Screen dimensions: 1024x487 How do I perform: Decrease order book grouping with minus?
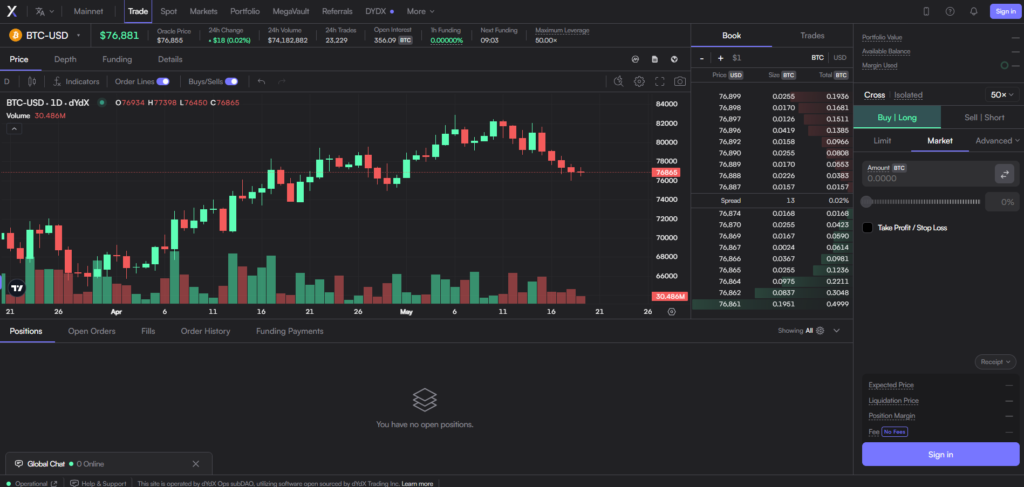pos(702,58)
